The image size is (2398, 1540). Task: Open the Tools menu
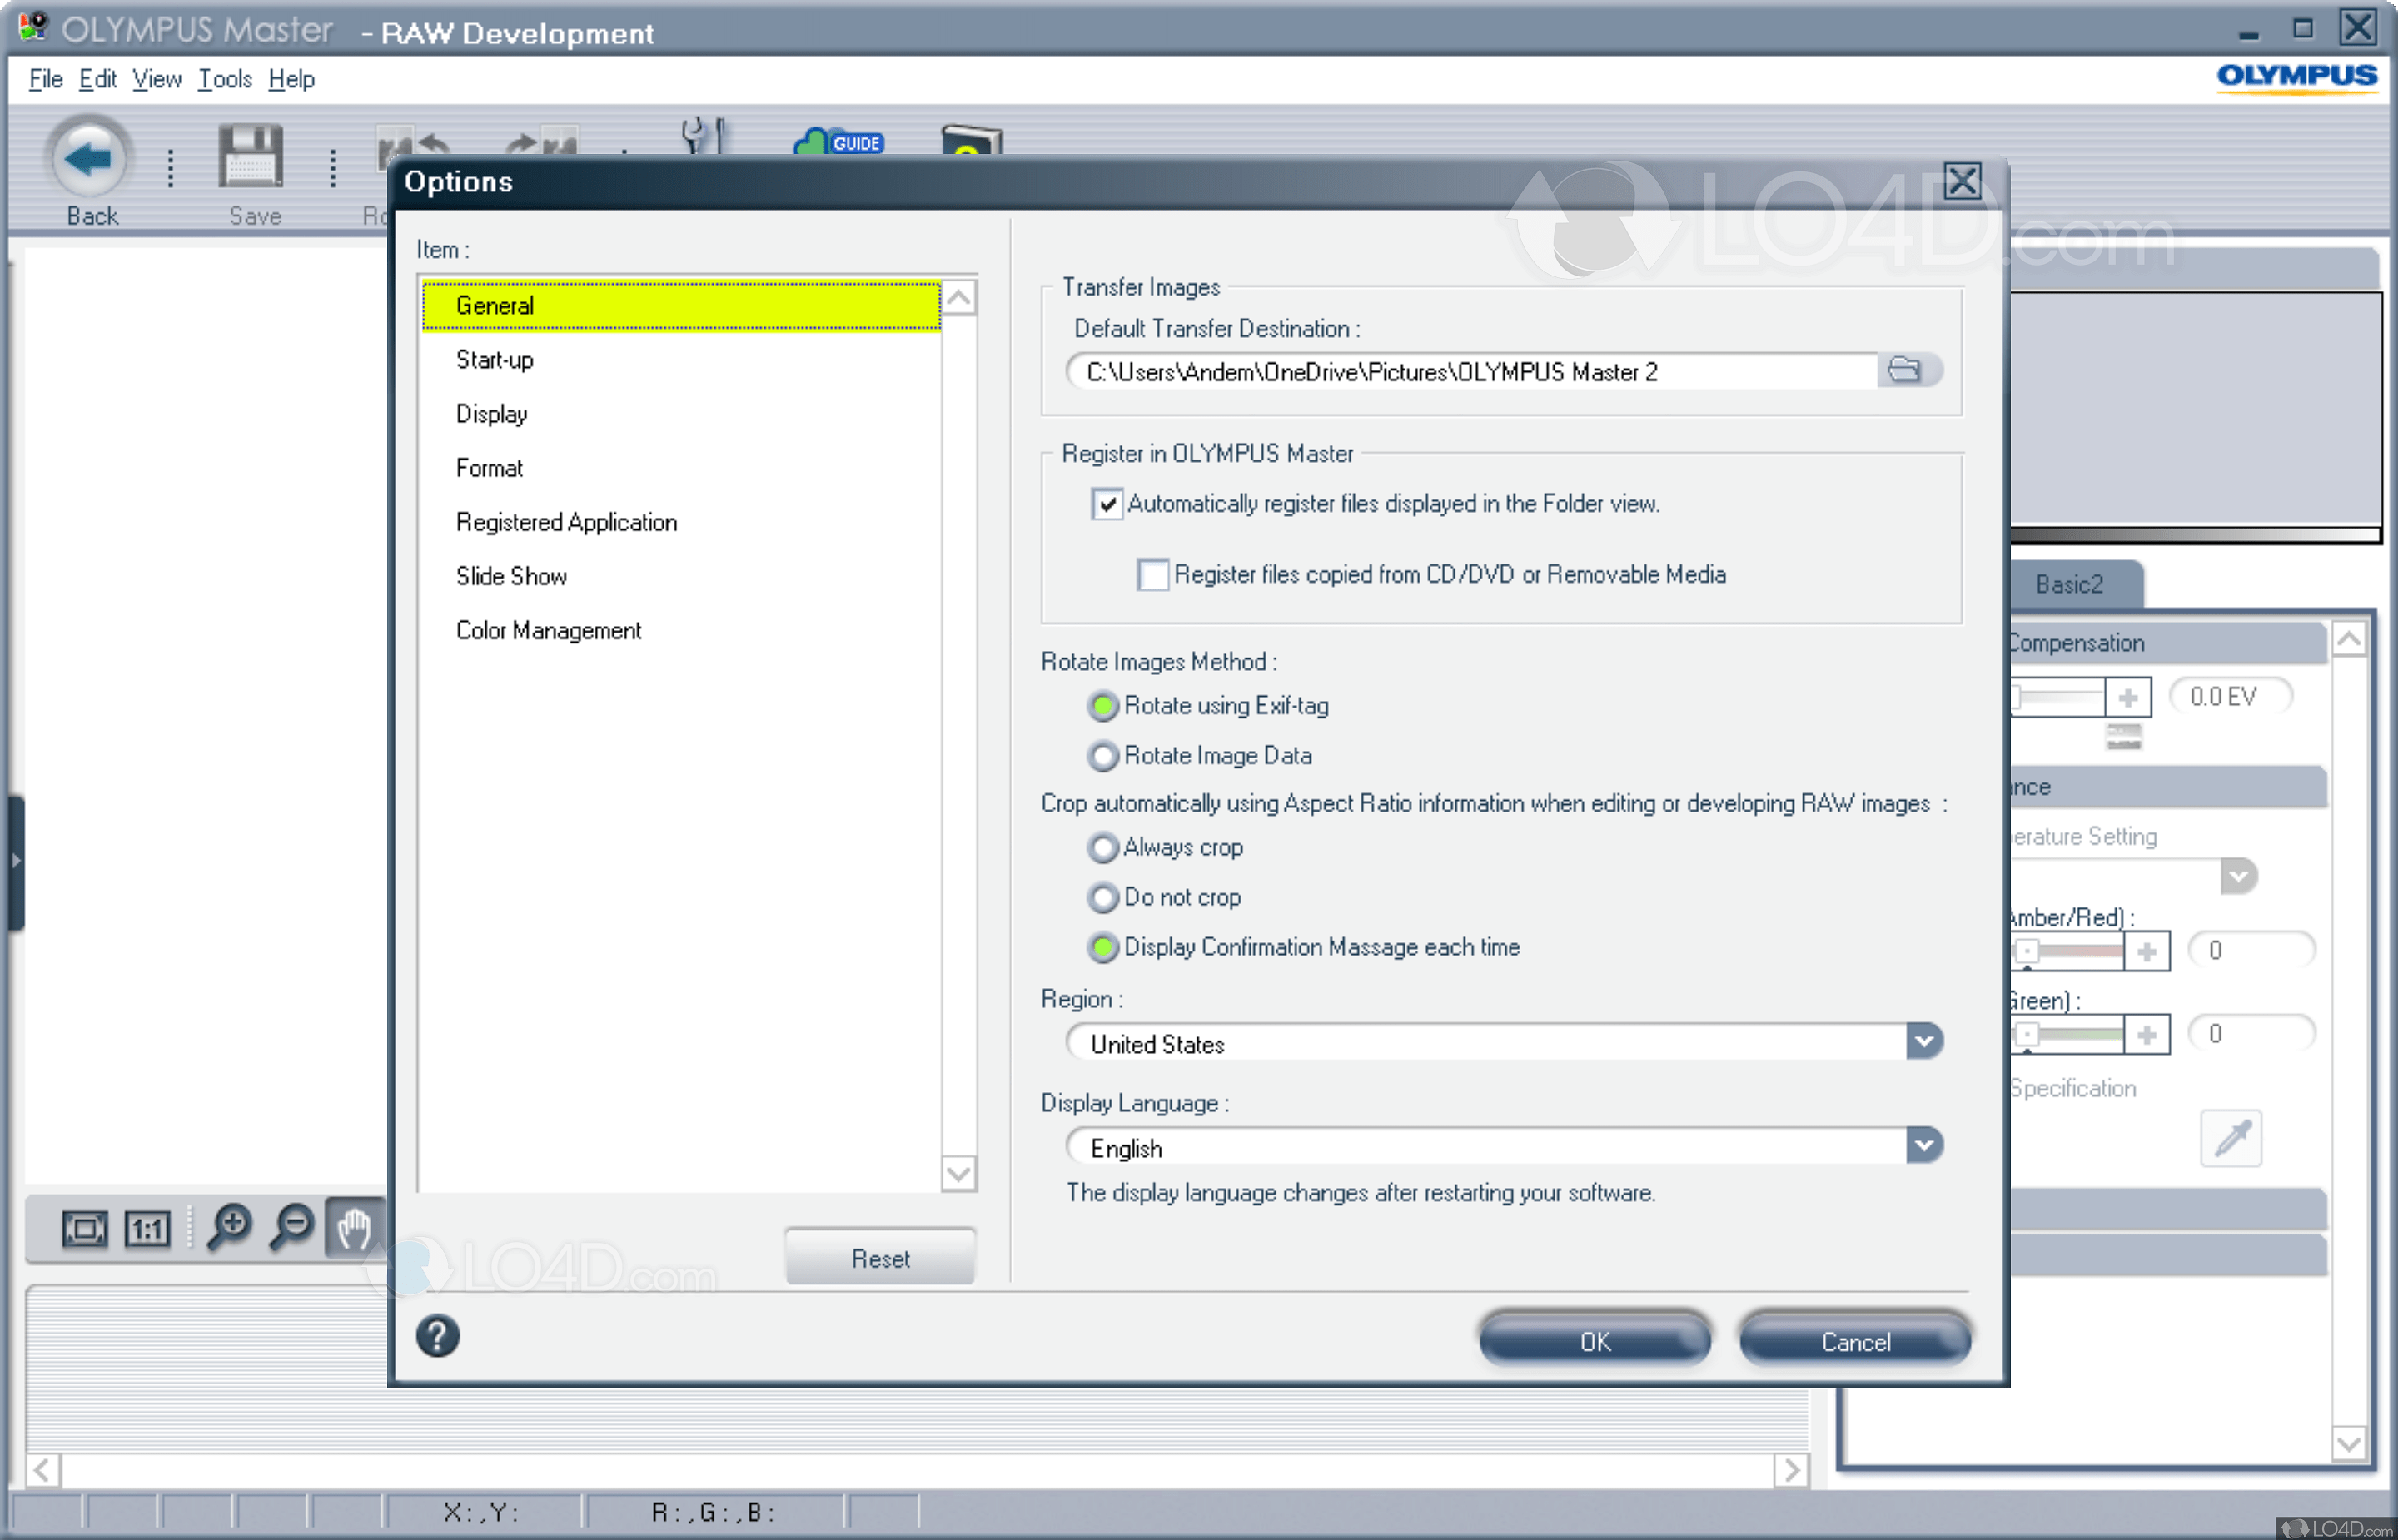224,79
